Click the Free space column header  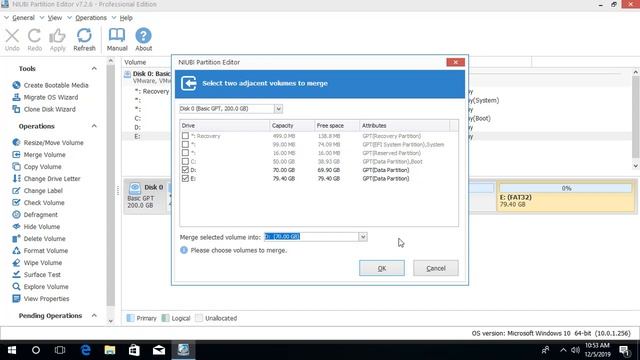tap(337, 126)
